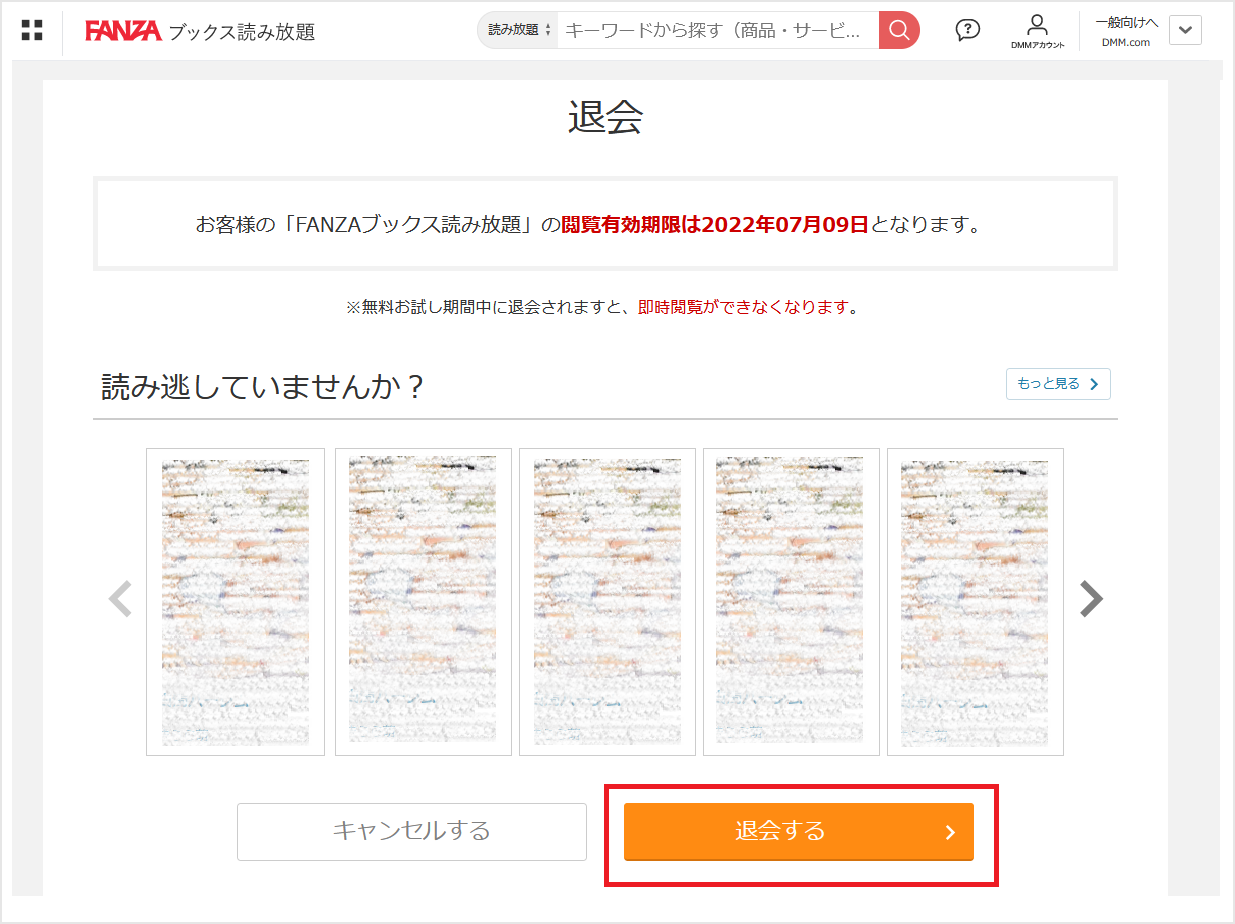Show next books with right carousel arrow
Viewport: 1235px width, 924px height.
1091,599
